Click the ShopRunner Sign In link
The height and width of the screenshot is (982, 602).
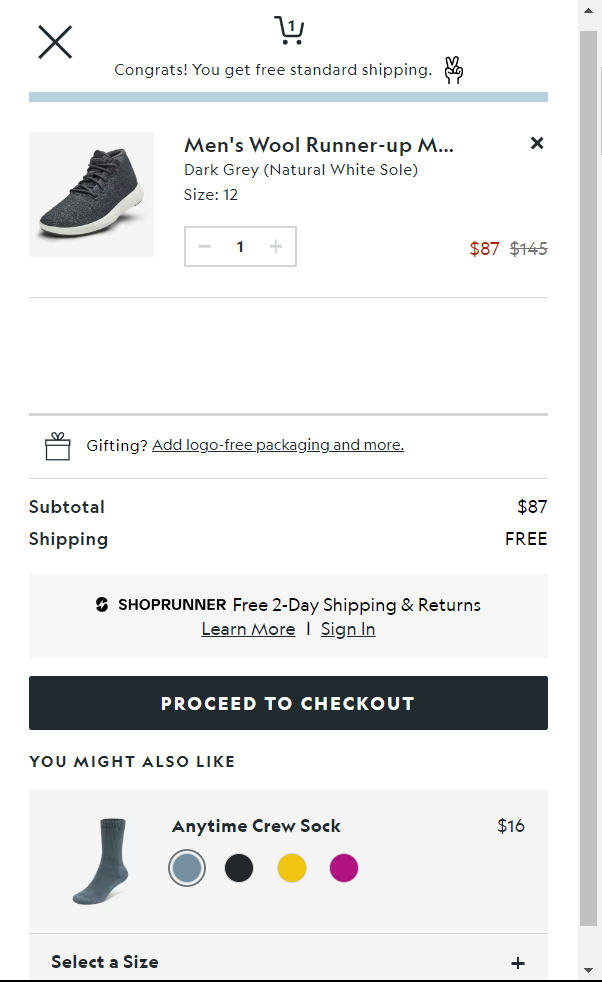point(348,629)
